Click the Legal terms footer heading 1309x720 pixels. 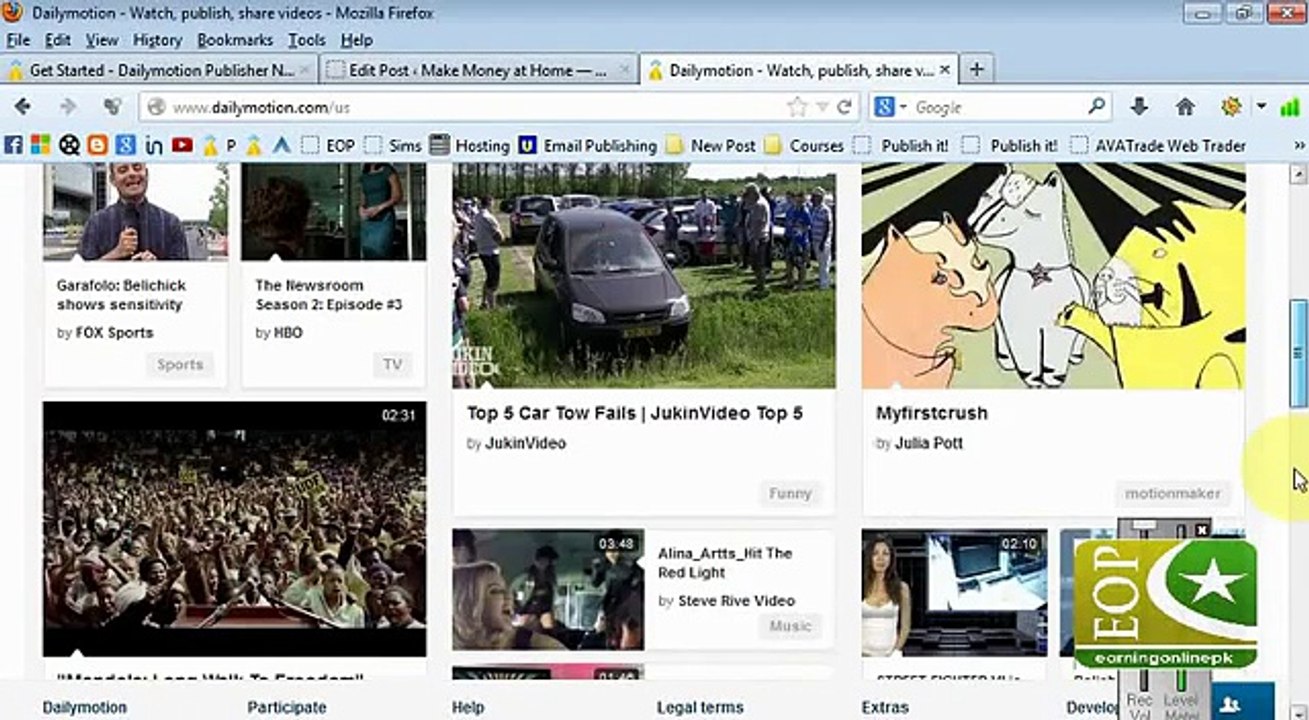700,707
